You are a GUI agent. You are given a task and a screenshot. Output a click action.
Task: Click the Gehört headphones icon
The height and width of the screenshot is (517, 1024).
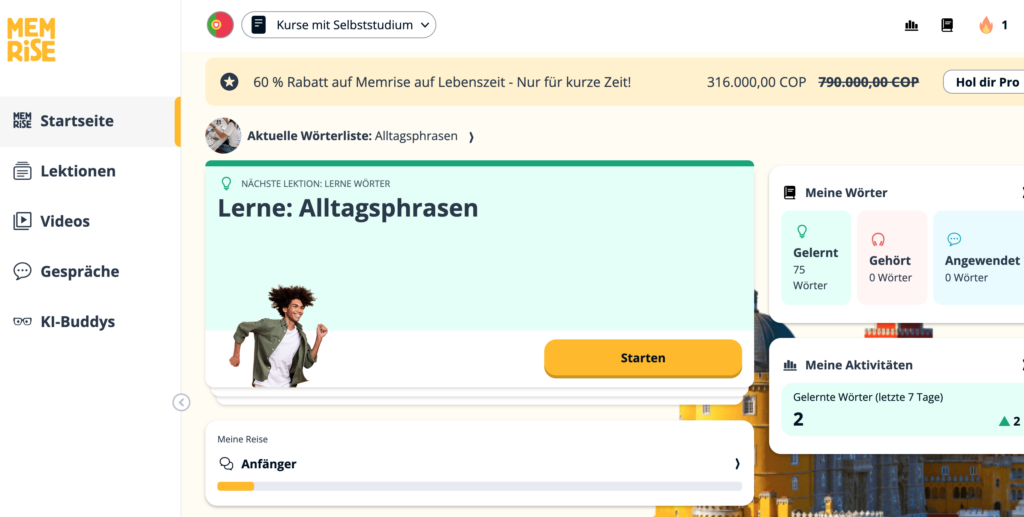(x=878, y=240)
